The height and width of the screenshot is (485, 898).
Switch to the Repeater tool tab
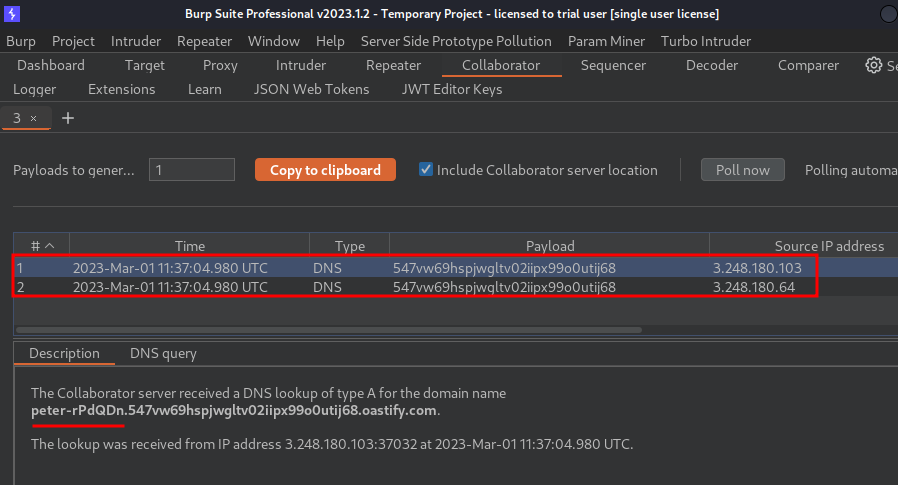click(x=393, y=65)
